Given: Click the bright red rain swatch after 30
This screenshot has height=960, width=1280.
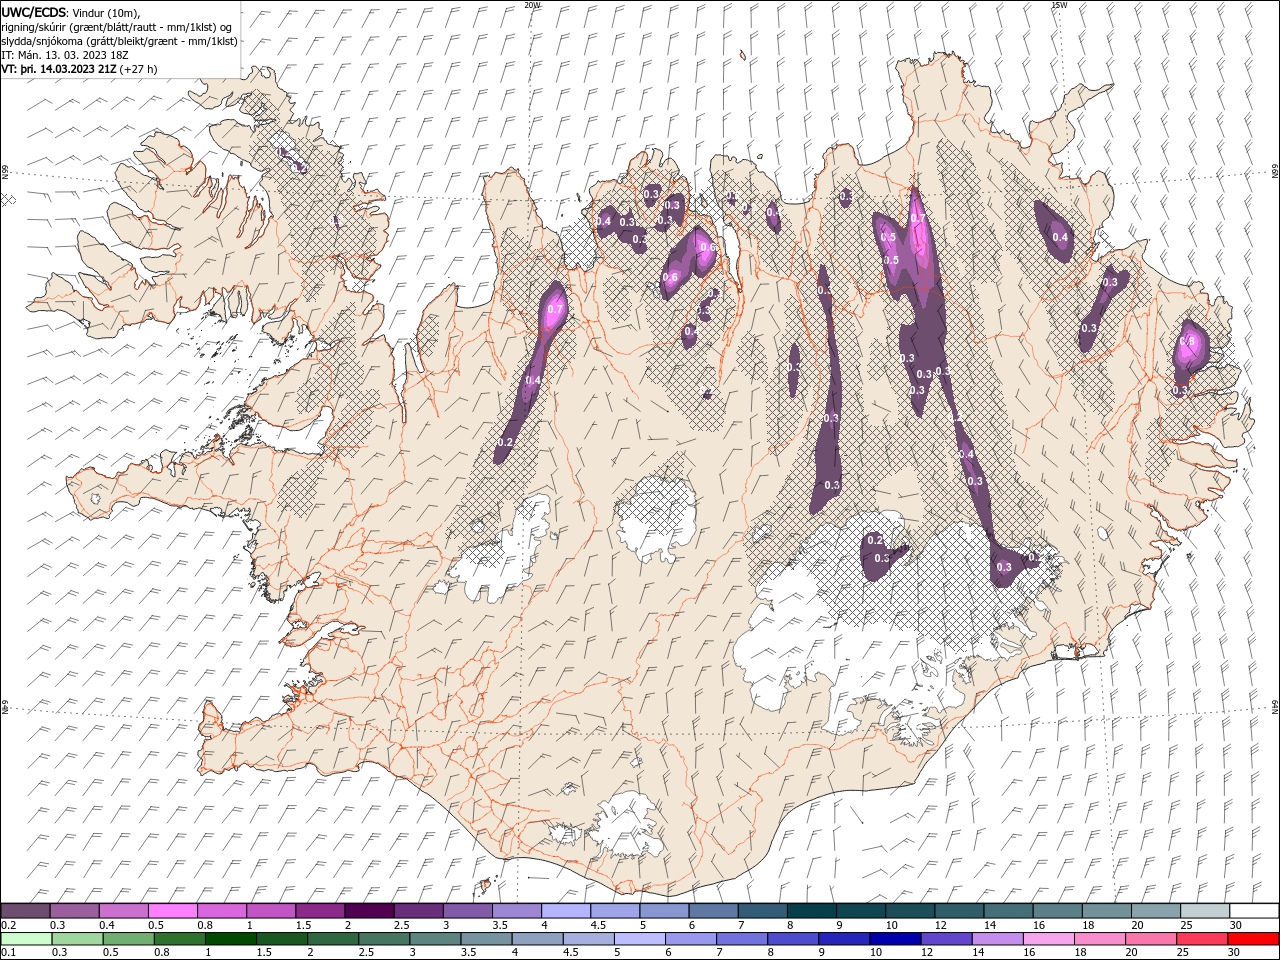Looking at the screenshot, I should point(1252,939).
